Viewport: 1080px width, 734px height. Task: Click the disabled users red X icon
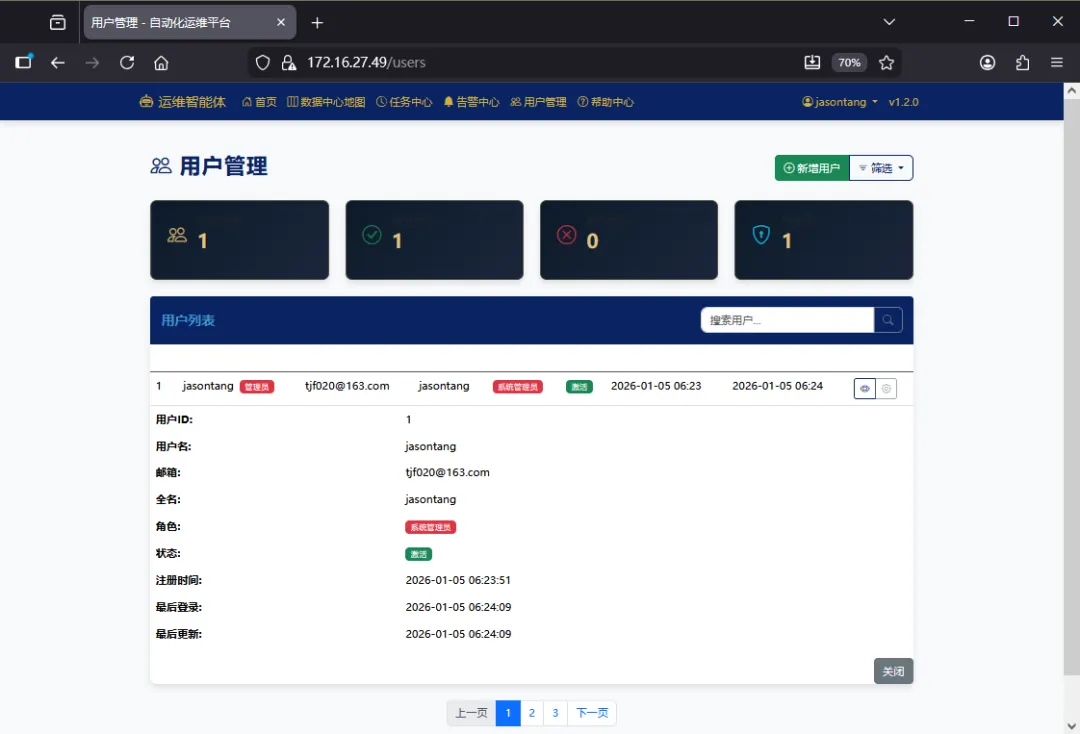(x=566, y=235)
